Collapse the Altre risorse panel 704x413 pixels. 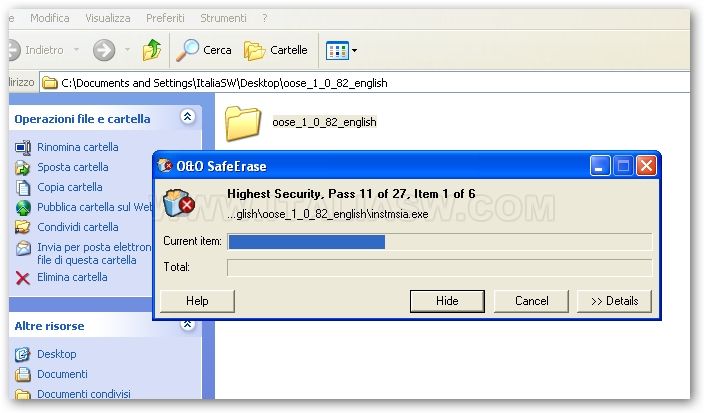click(x=187, y=324)
